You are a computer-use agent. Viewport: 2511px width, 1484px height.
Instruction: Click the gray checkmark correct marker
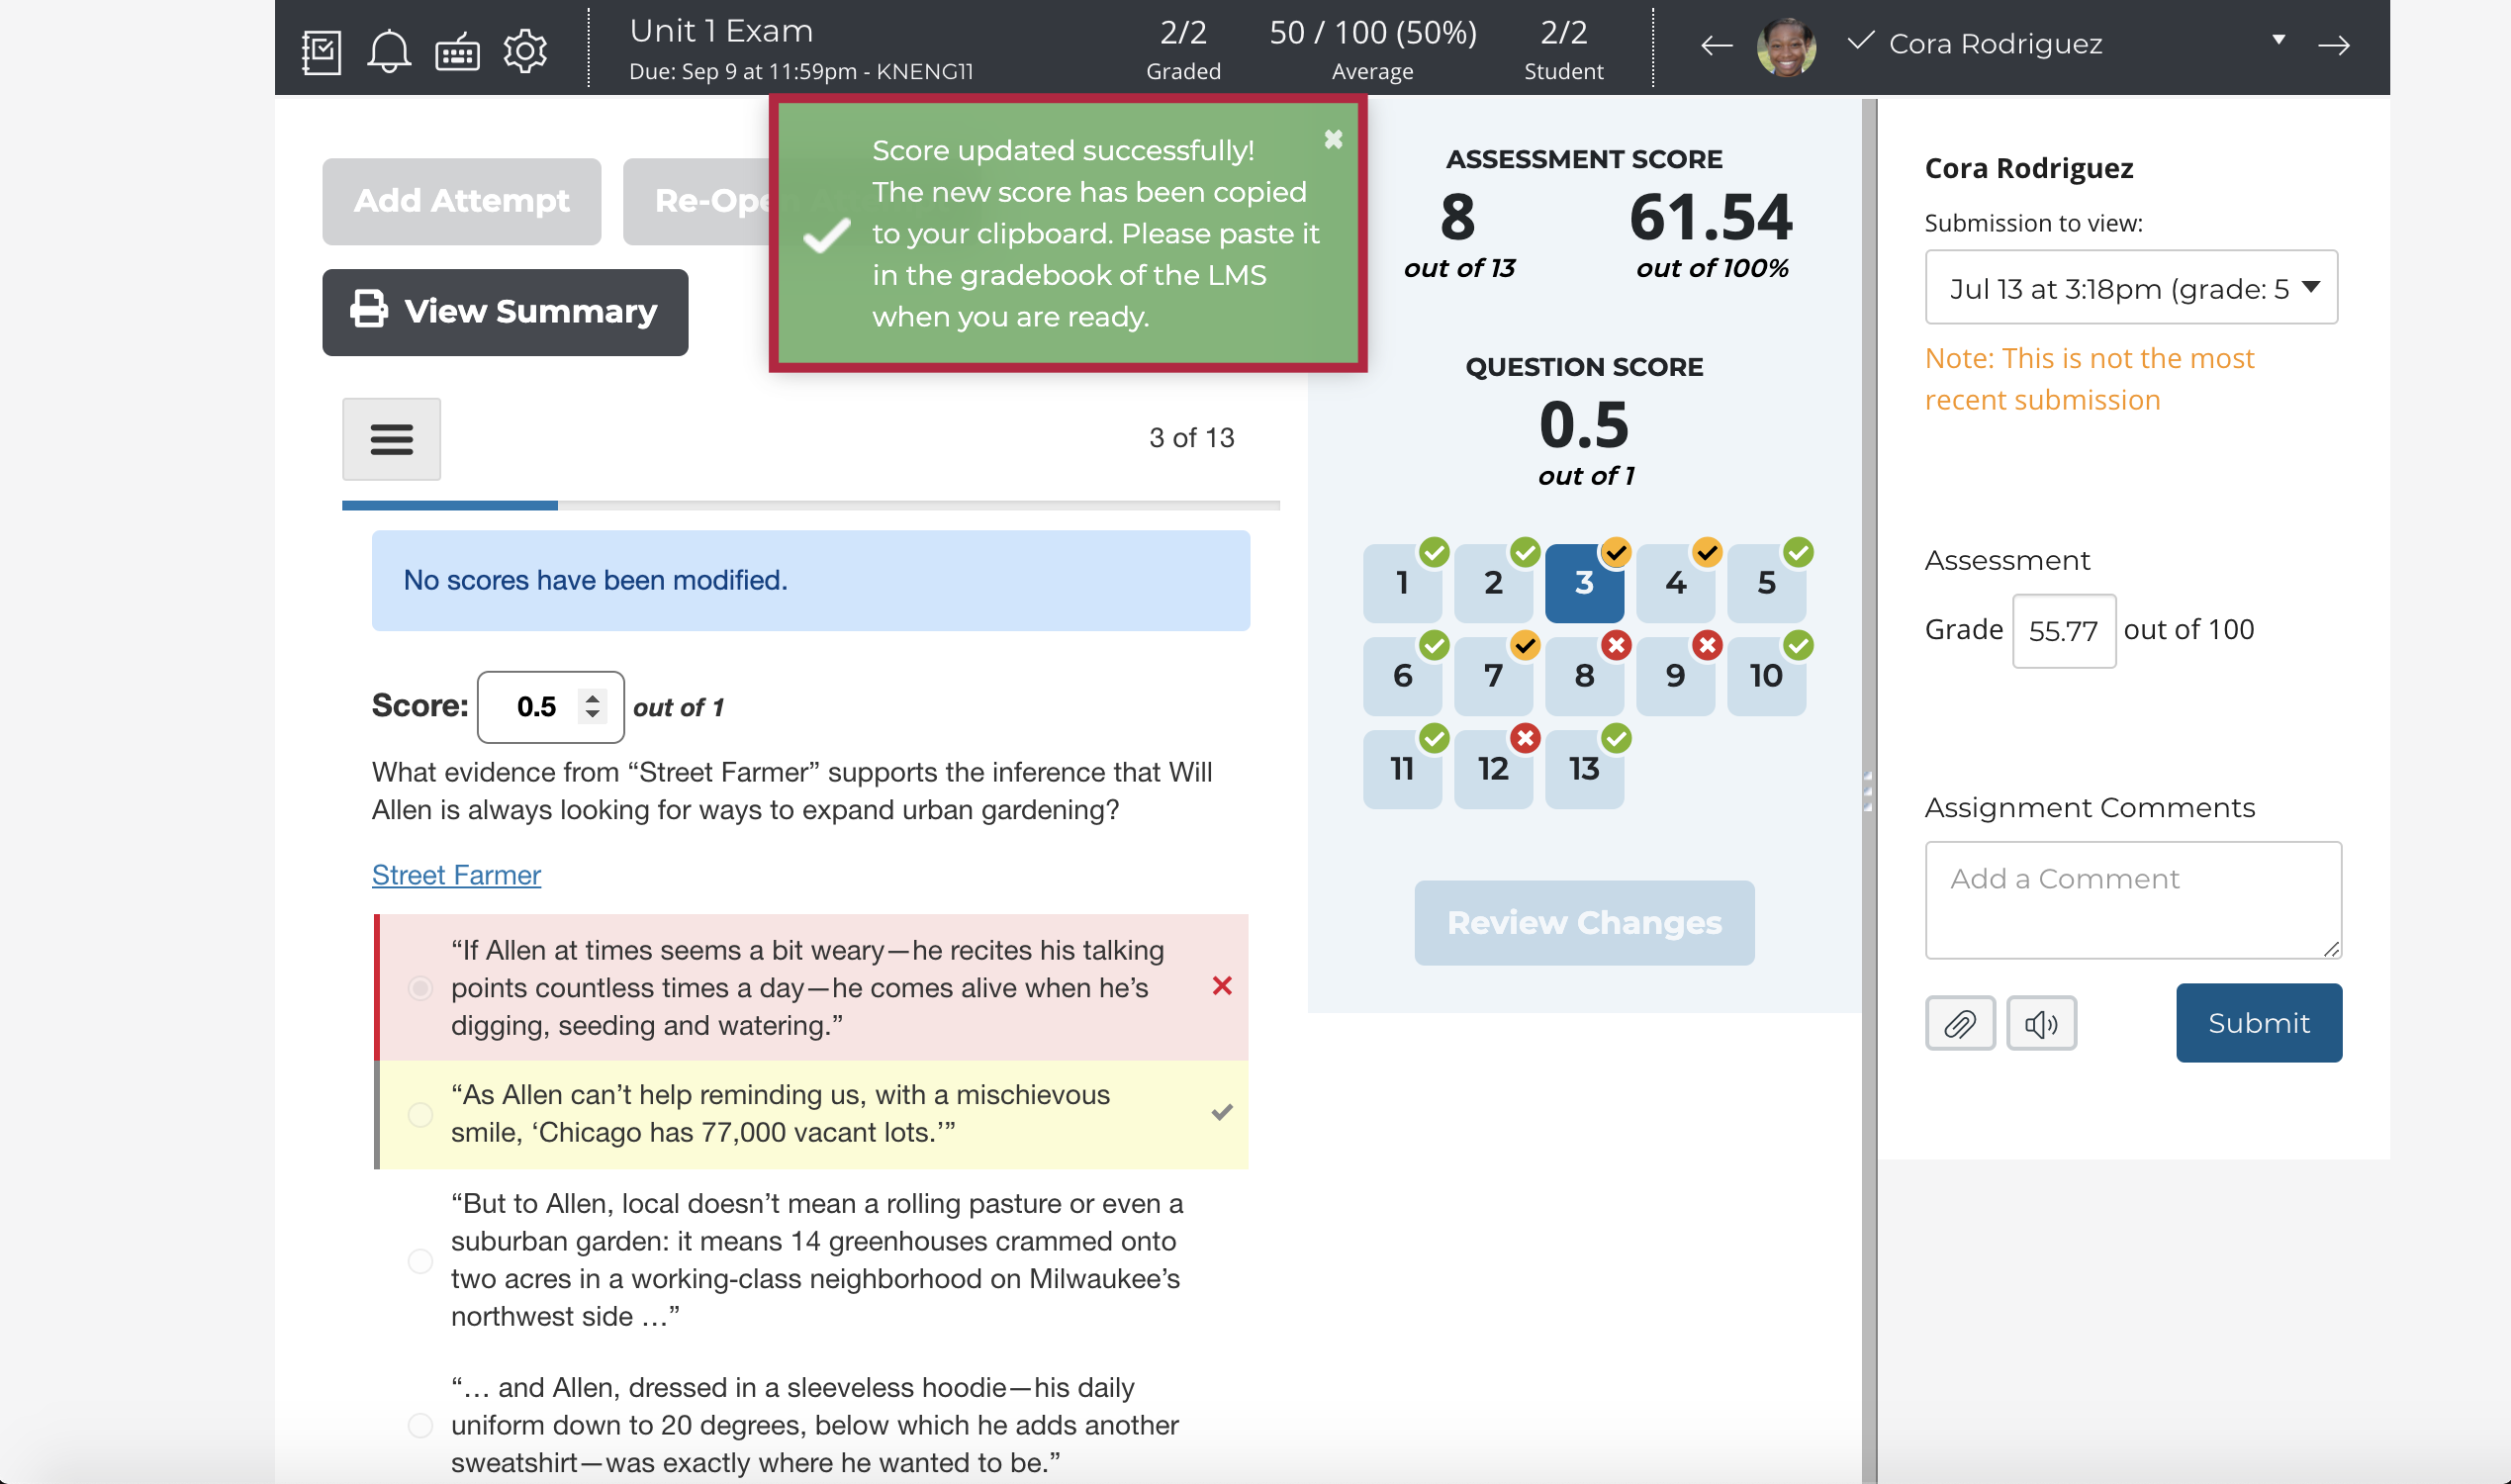(1221, 1112)
